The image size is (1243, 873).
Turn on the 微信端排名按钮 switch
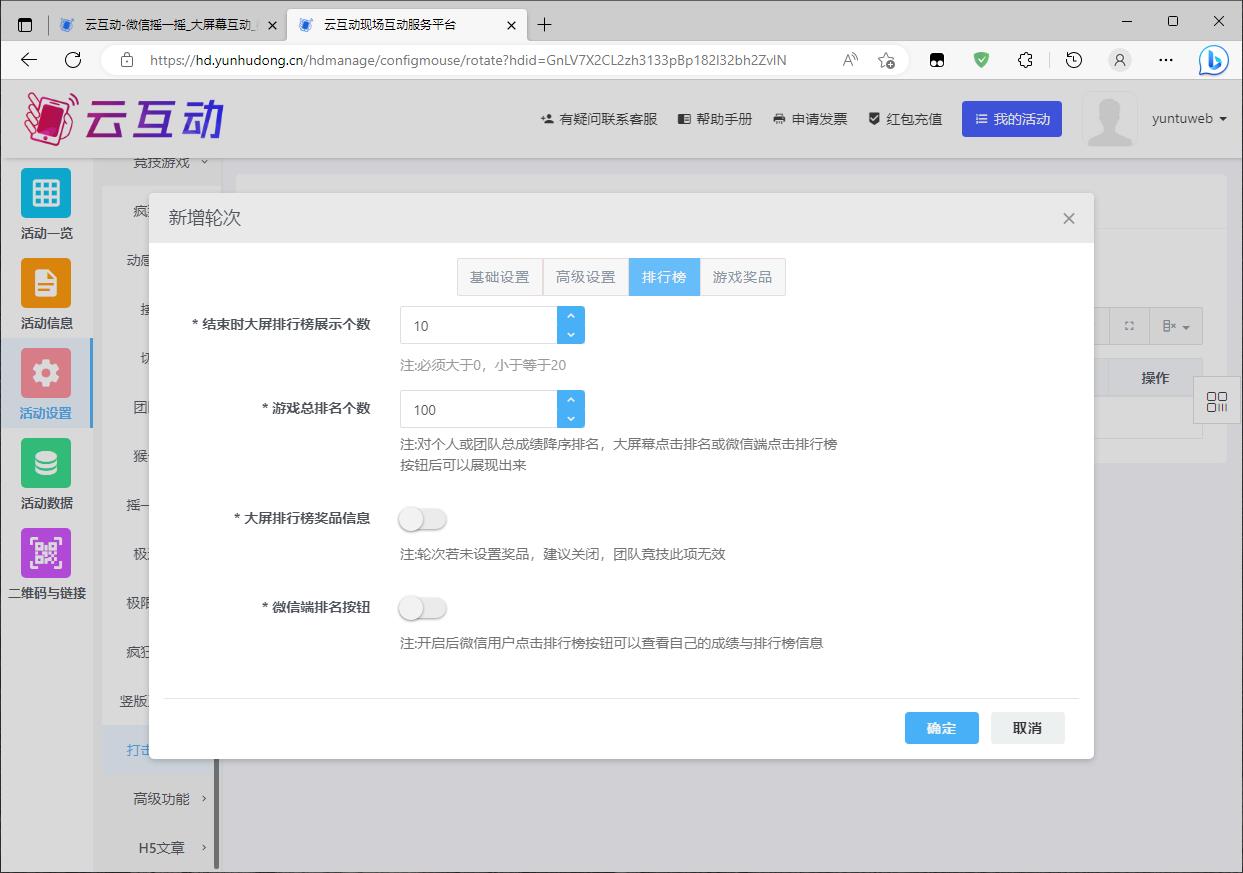pyautogui.click(x=422, y=608)
